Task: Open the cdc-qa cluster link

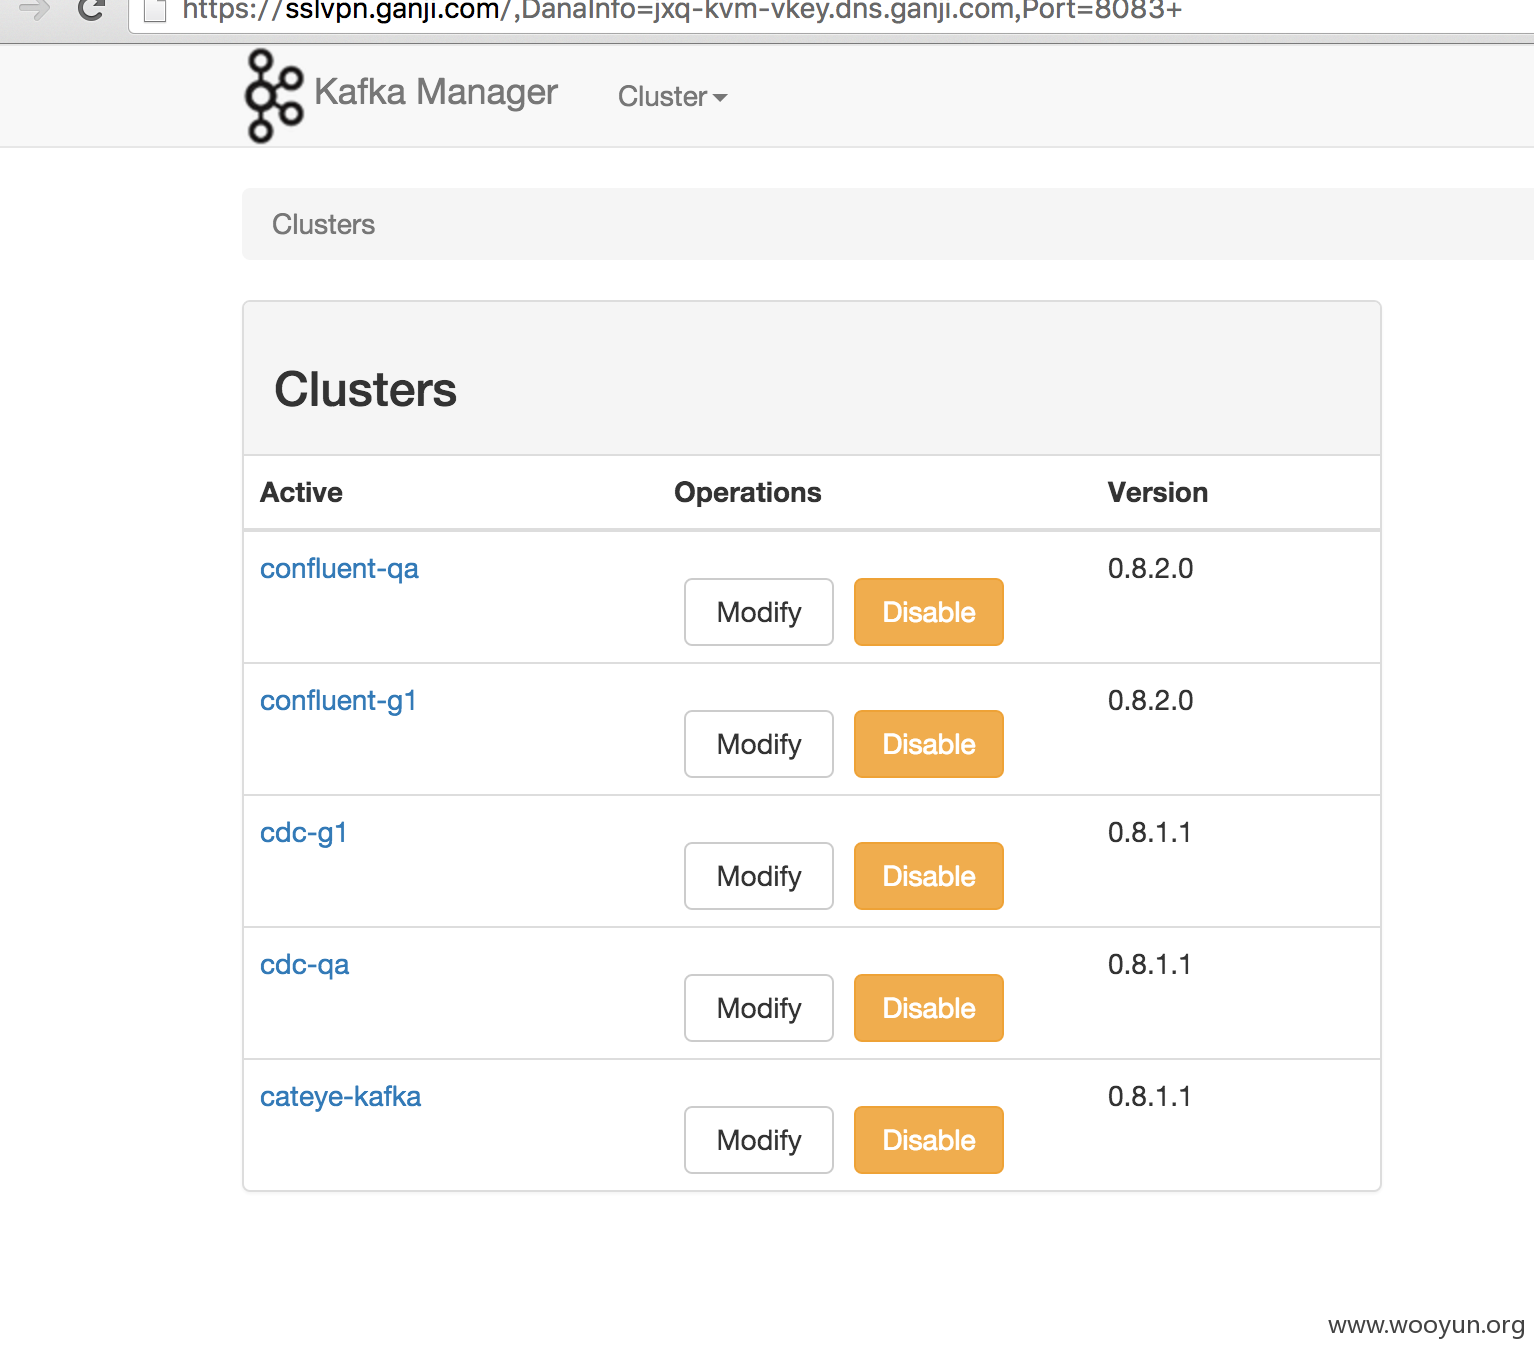Action: click(304, 965)
